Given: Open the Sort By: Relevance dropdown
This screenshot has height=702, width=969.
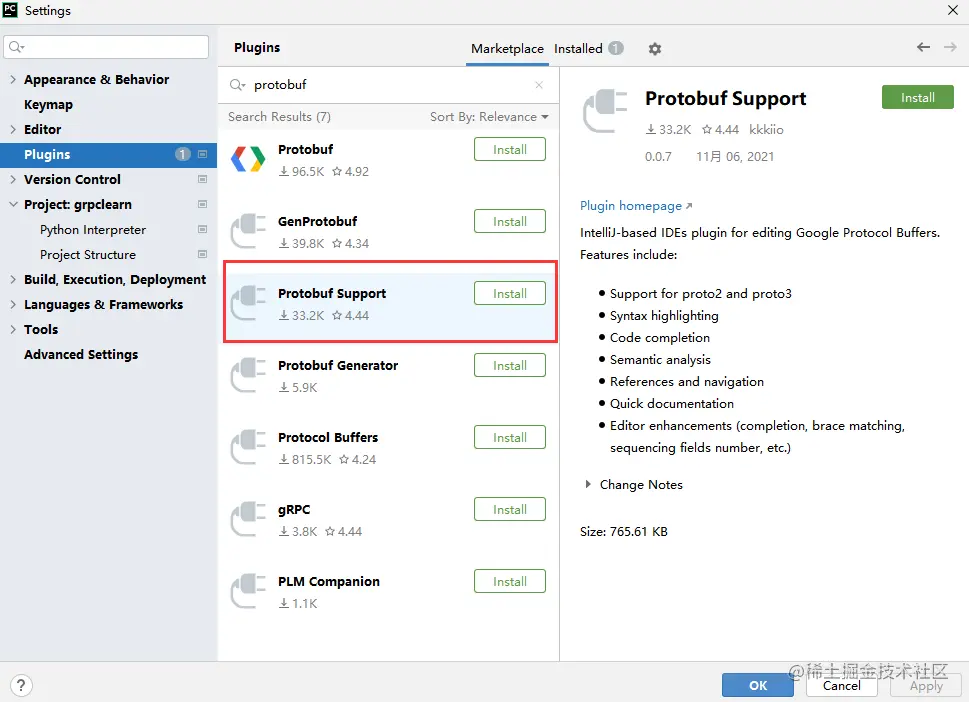Looking at the screenshot, I should coord(489,117).
